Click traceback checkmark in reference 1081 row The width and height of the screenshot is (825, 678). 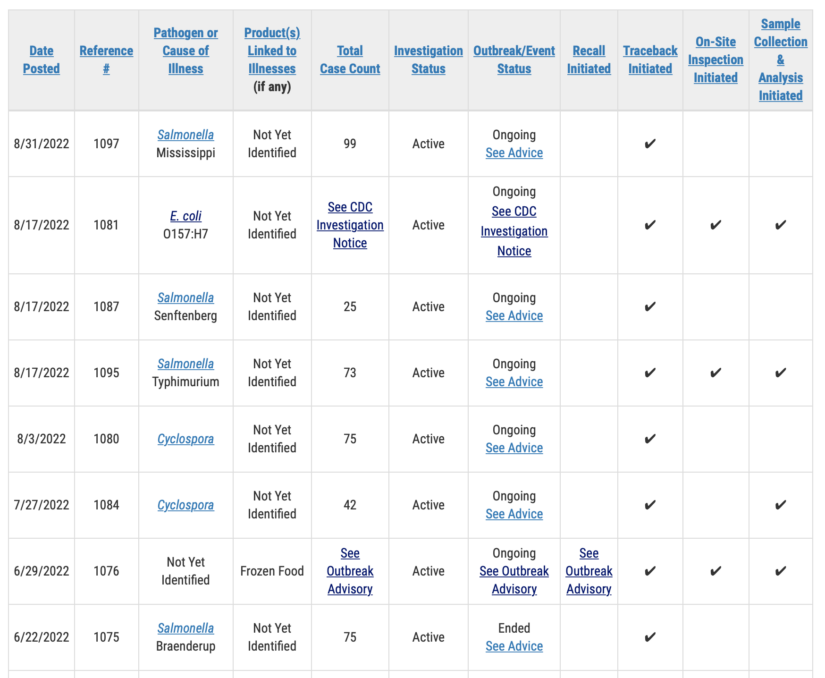pos(650,225)
